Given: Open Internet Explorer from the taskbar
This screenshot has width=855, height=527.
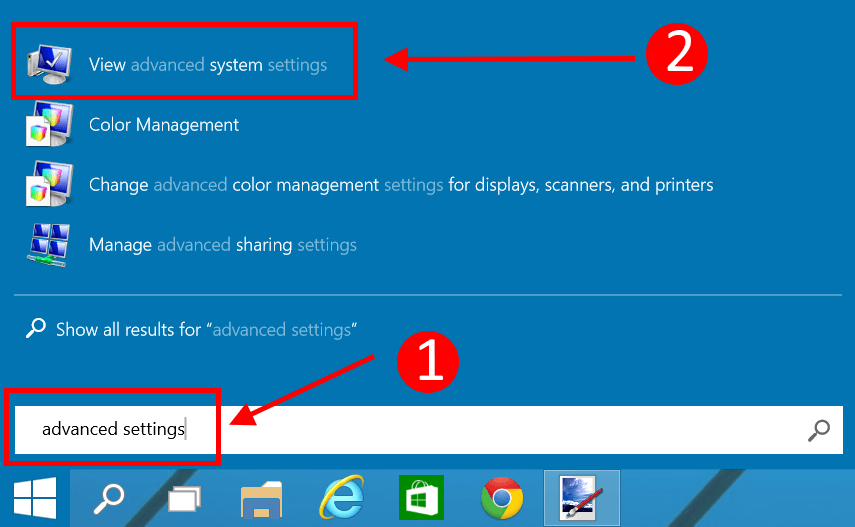Looking at the screenshot, I should pos(342,497).
